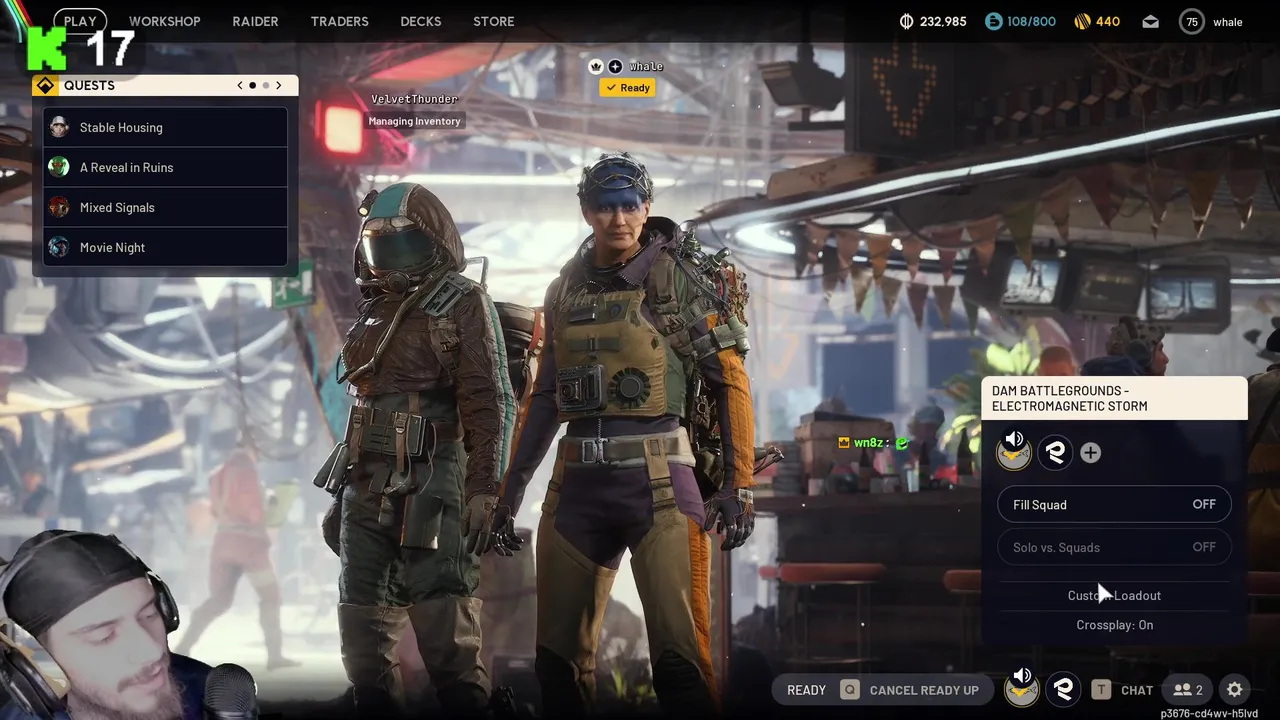This screenshot has width=1280, height=720.
Task: Click the party leader crown icon
Action: pos(596,66)
